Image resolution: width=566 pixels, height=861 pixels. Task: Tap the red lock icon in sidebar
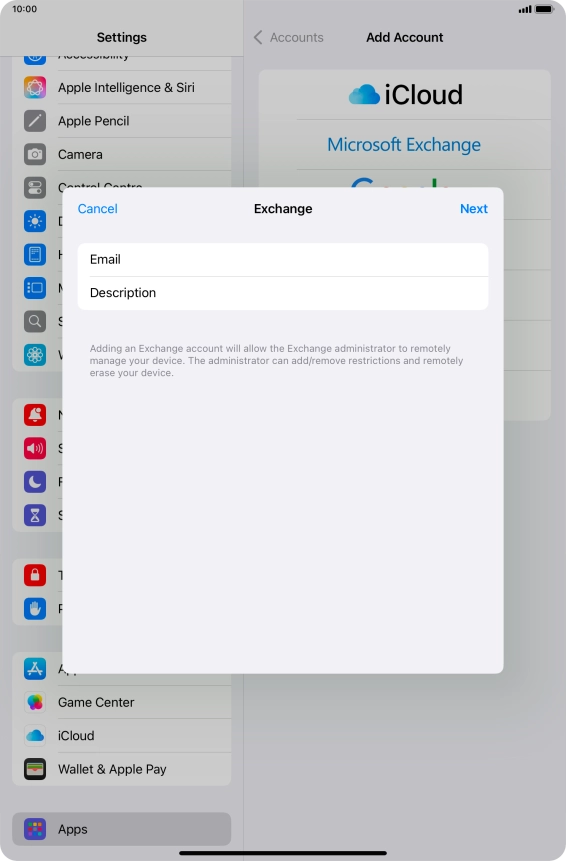pos(35,575)
